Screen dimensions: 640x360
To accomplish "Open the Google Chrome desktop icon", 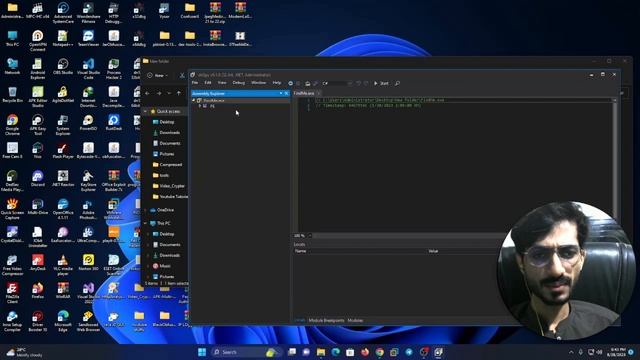I will (x=12, y=124).
